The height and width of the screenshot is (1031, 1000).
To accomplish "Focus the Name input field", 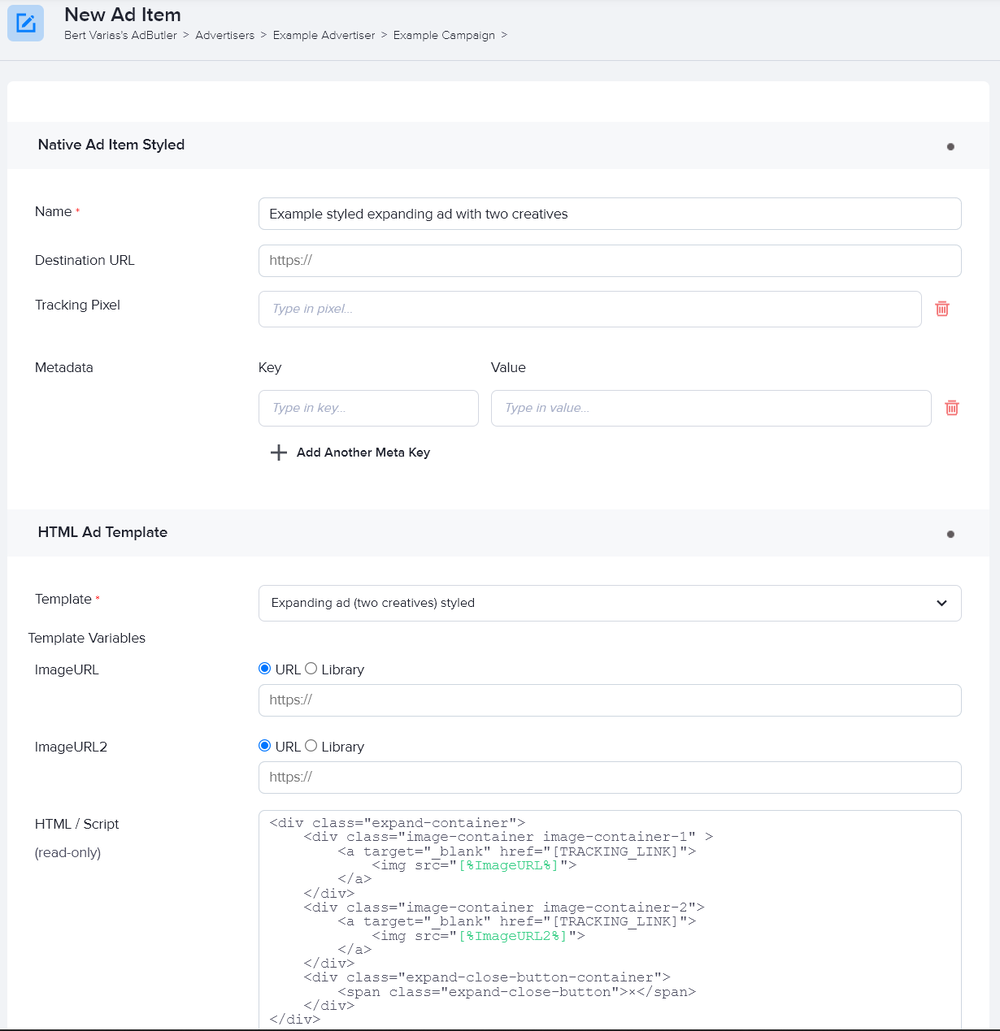I will point(609,214).
